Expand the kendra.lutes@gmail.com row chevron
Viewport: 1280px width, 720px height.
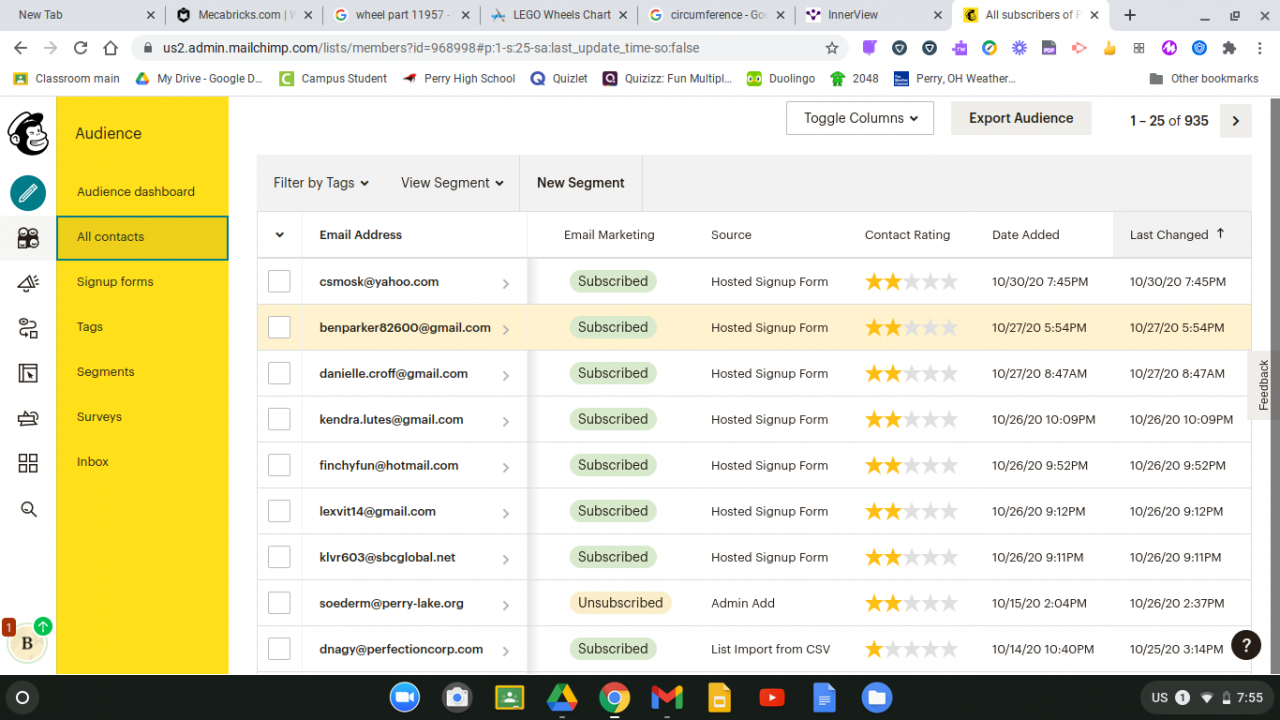coord(506,422)
